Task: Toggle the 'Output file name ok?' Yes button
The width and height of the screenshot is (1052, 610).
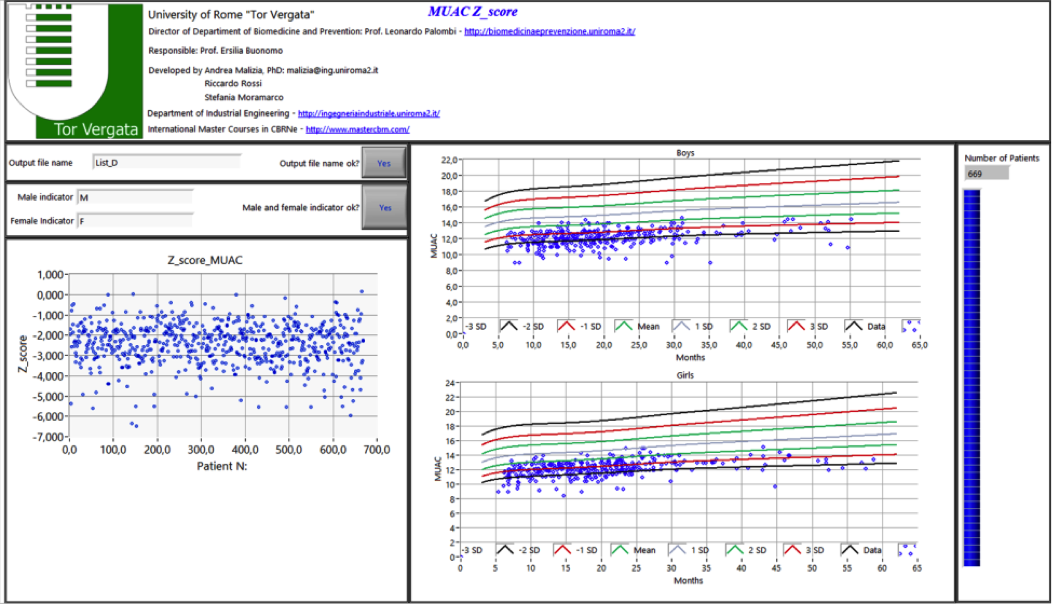Action: tap(383, 162)
